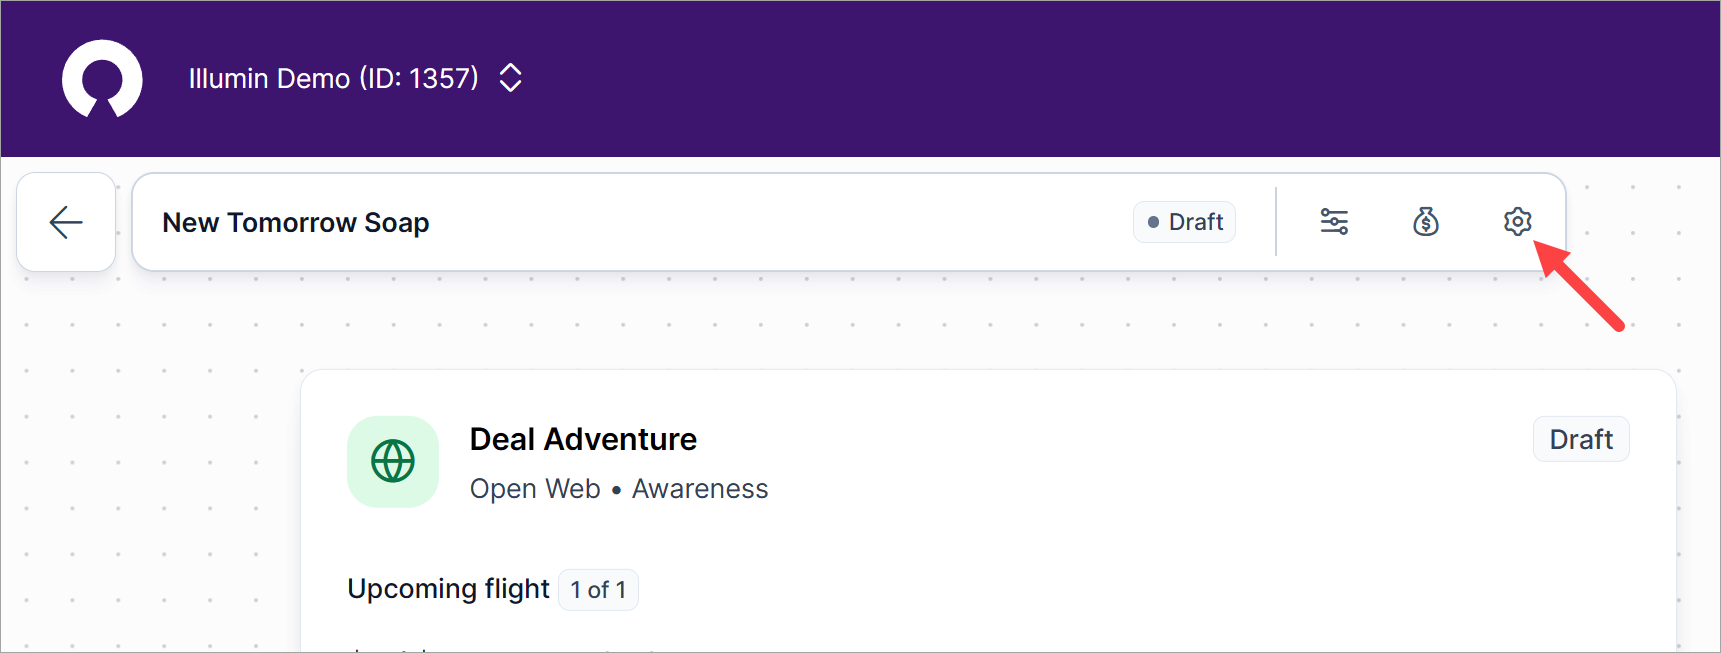Screen dimensions: 1721x653
Task: Go back using the left arrow button
Action: click(66, 222)
